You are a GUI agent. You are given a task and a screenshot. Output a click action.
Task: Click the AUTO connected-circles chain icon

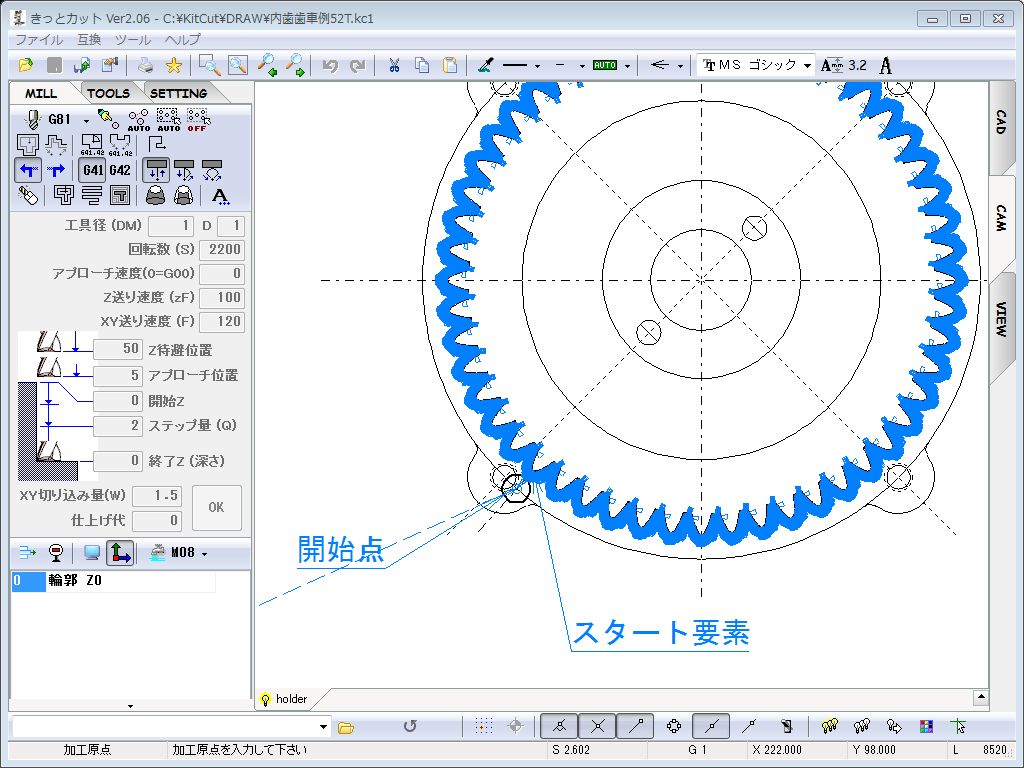[x=138, y=120]
